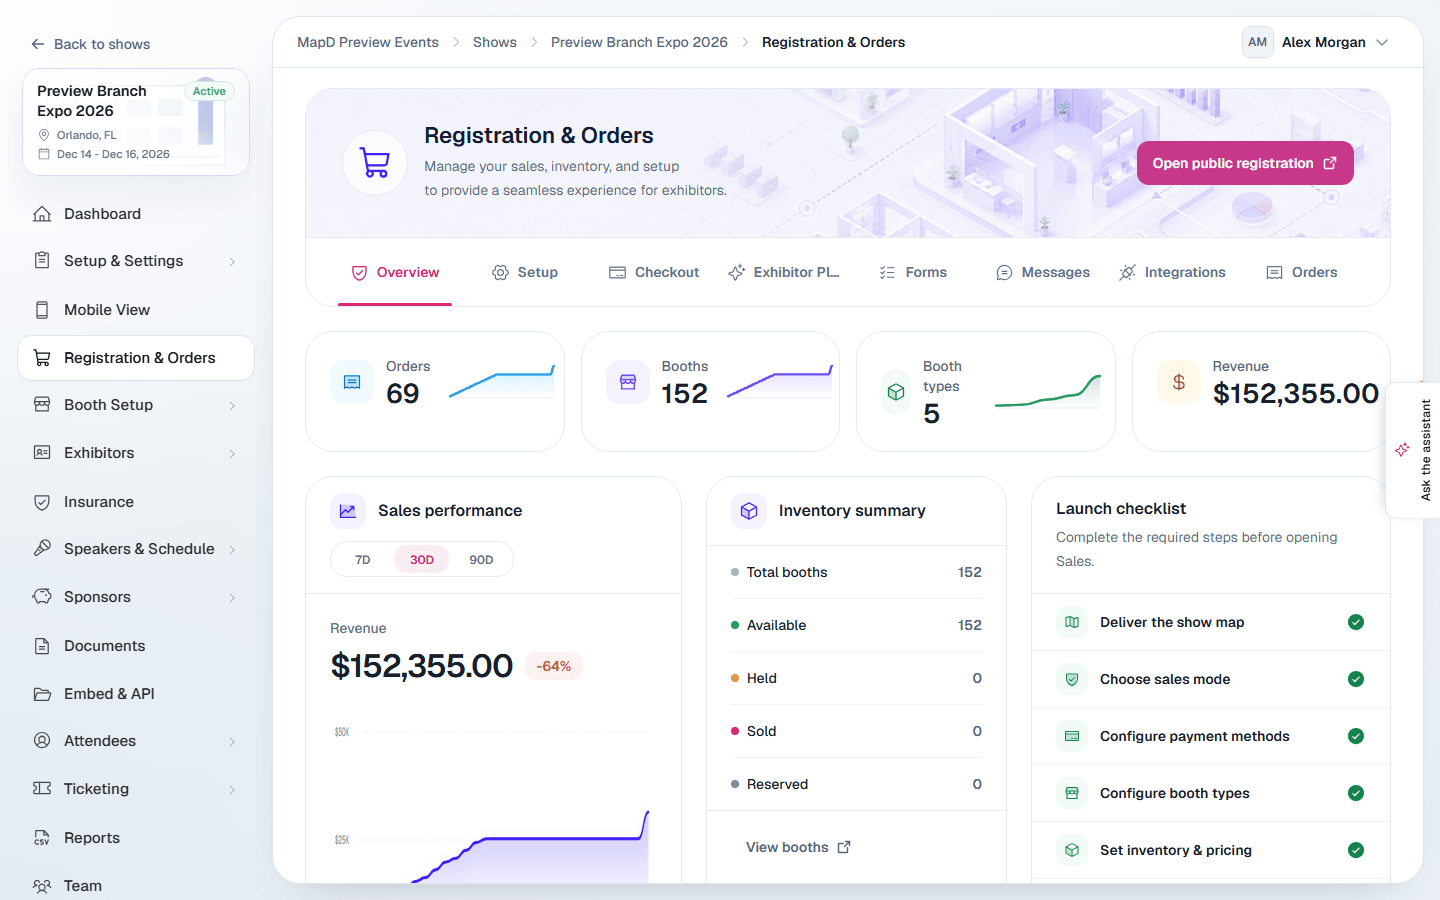Click the Dashboard home icon

42,214
